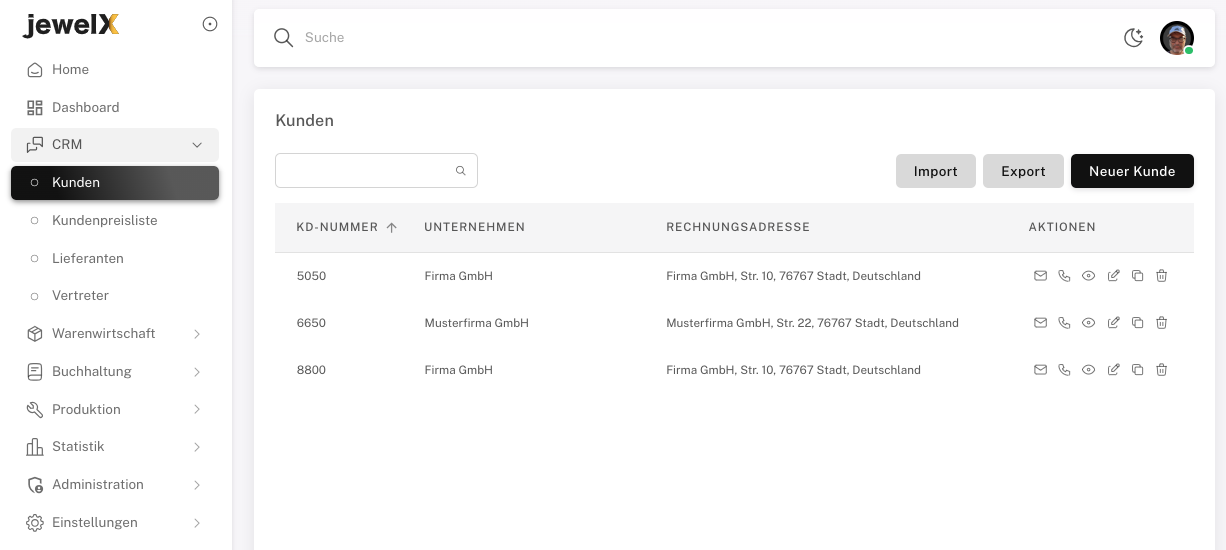Click the Neuer Kunde button

coord(1132,171)
